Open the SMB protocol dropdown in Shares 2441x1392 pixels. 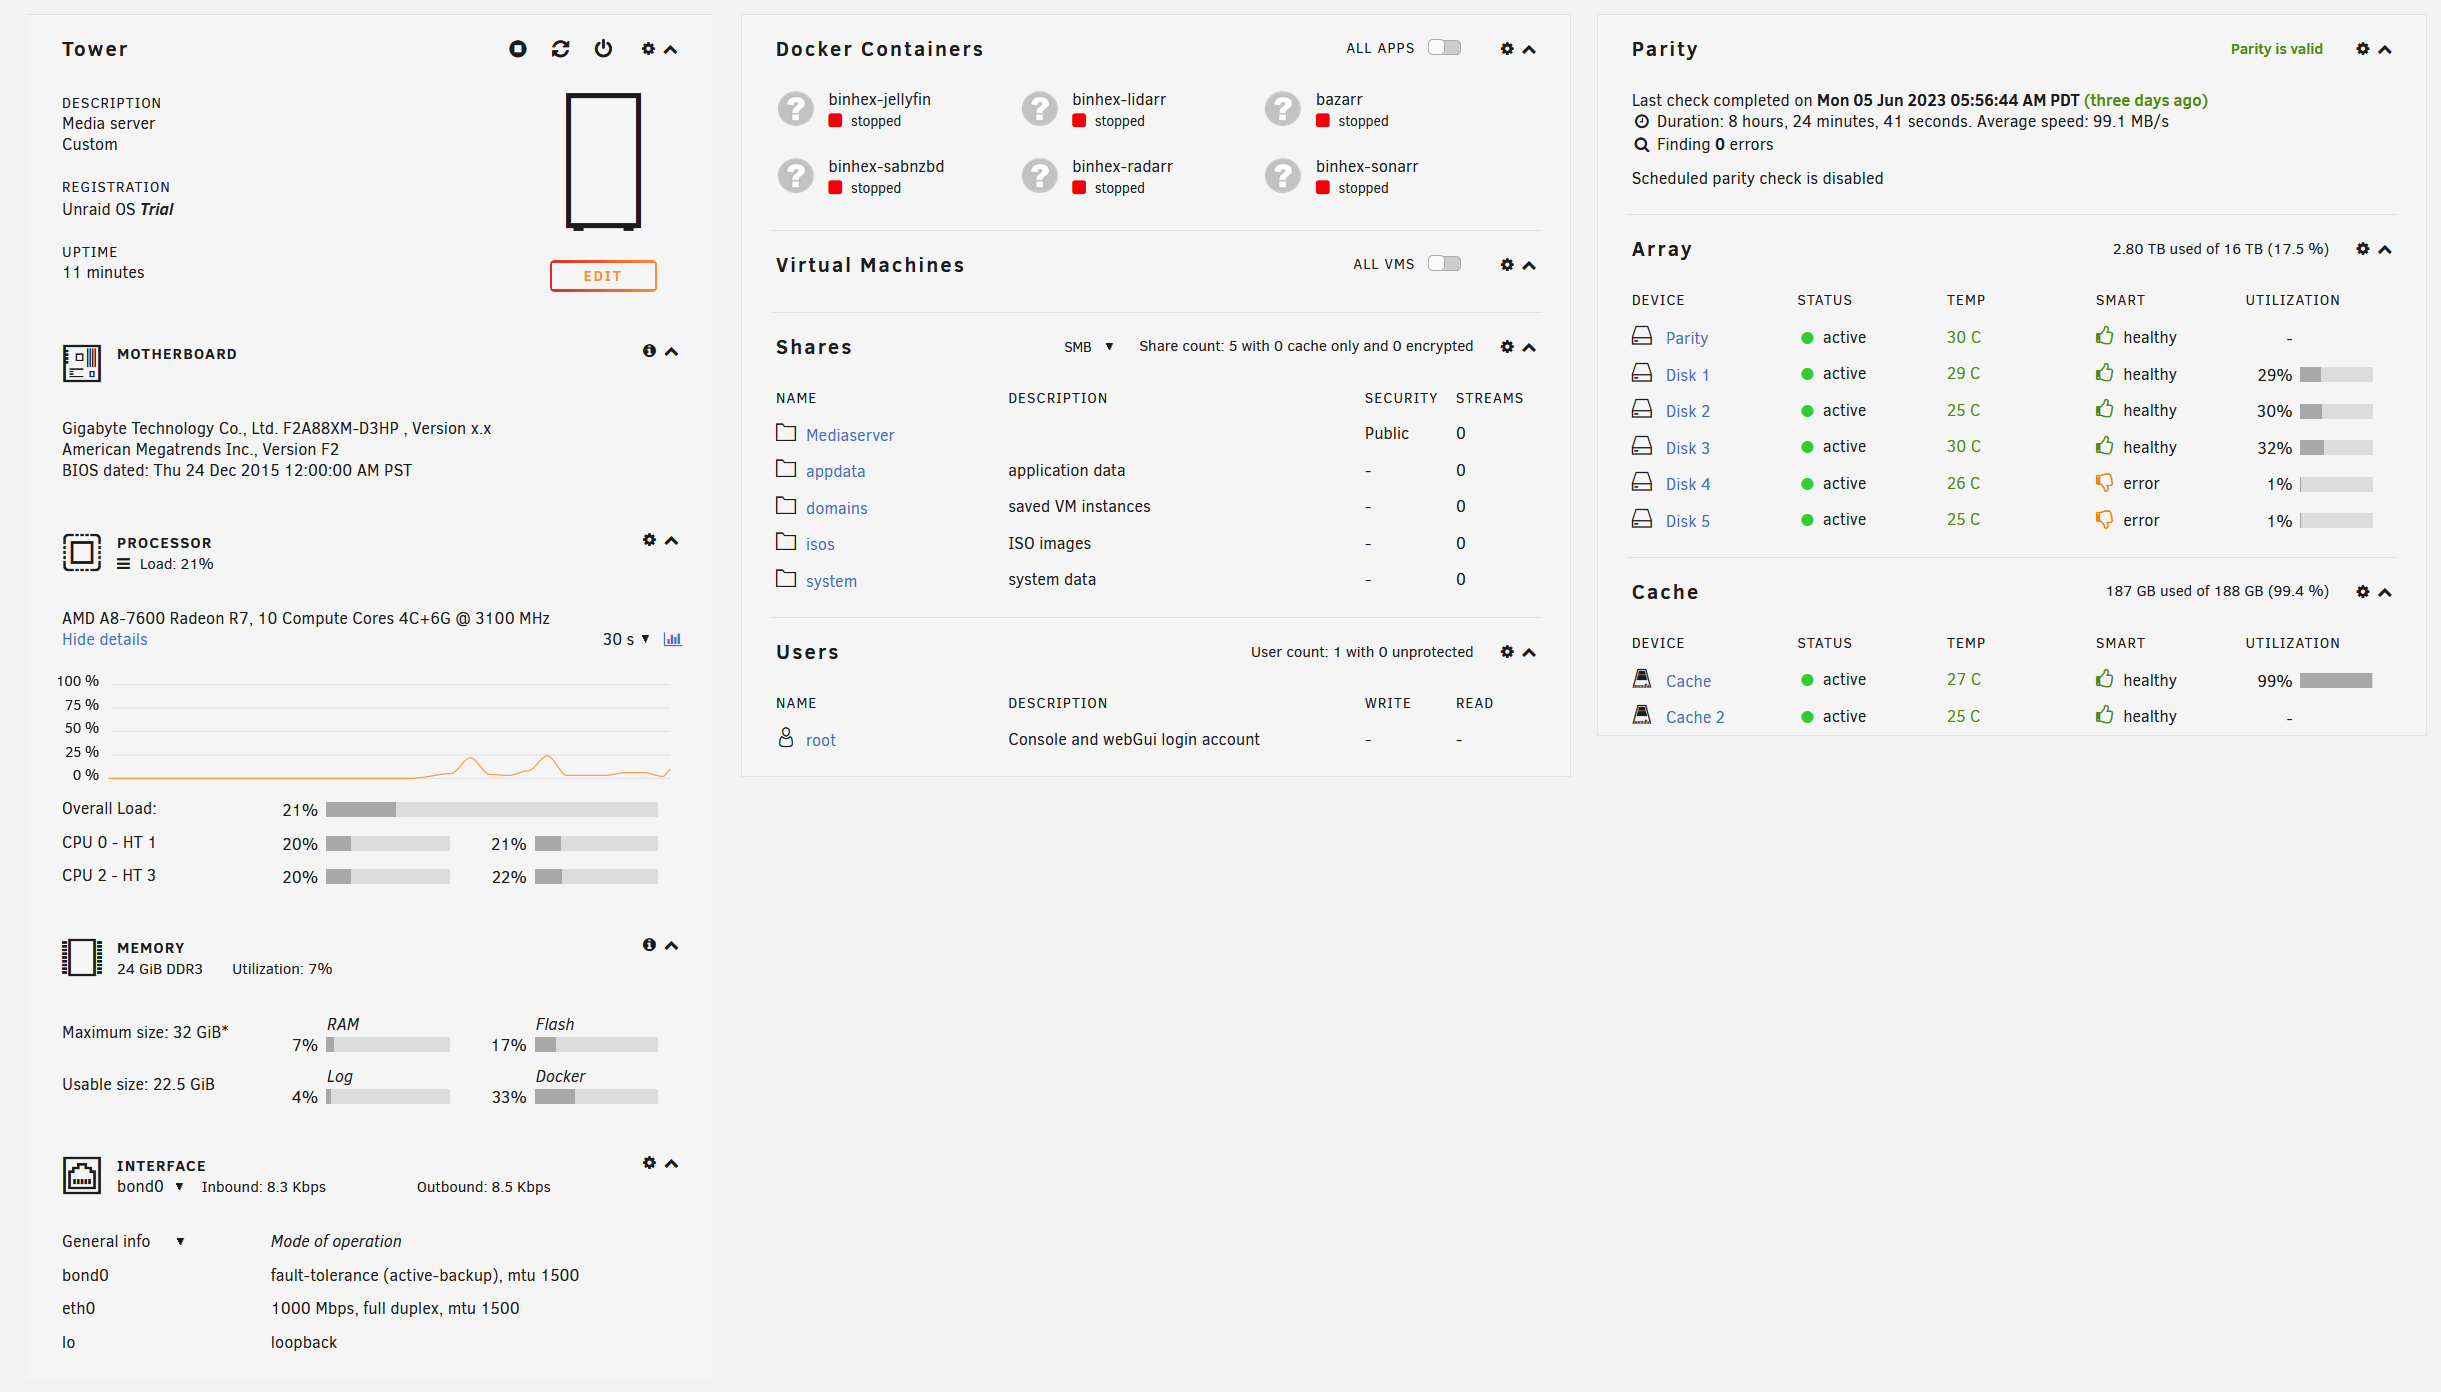click(x=1088, y=347)
